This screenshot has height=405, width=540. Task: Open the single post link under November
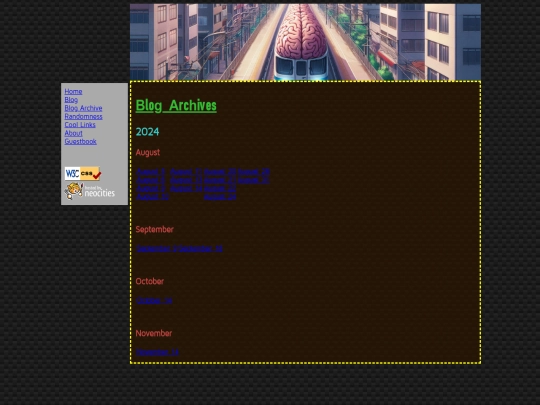[x=157, y=352]
